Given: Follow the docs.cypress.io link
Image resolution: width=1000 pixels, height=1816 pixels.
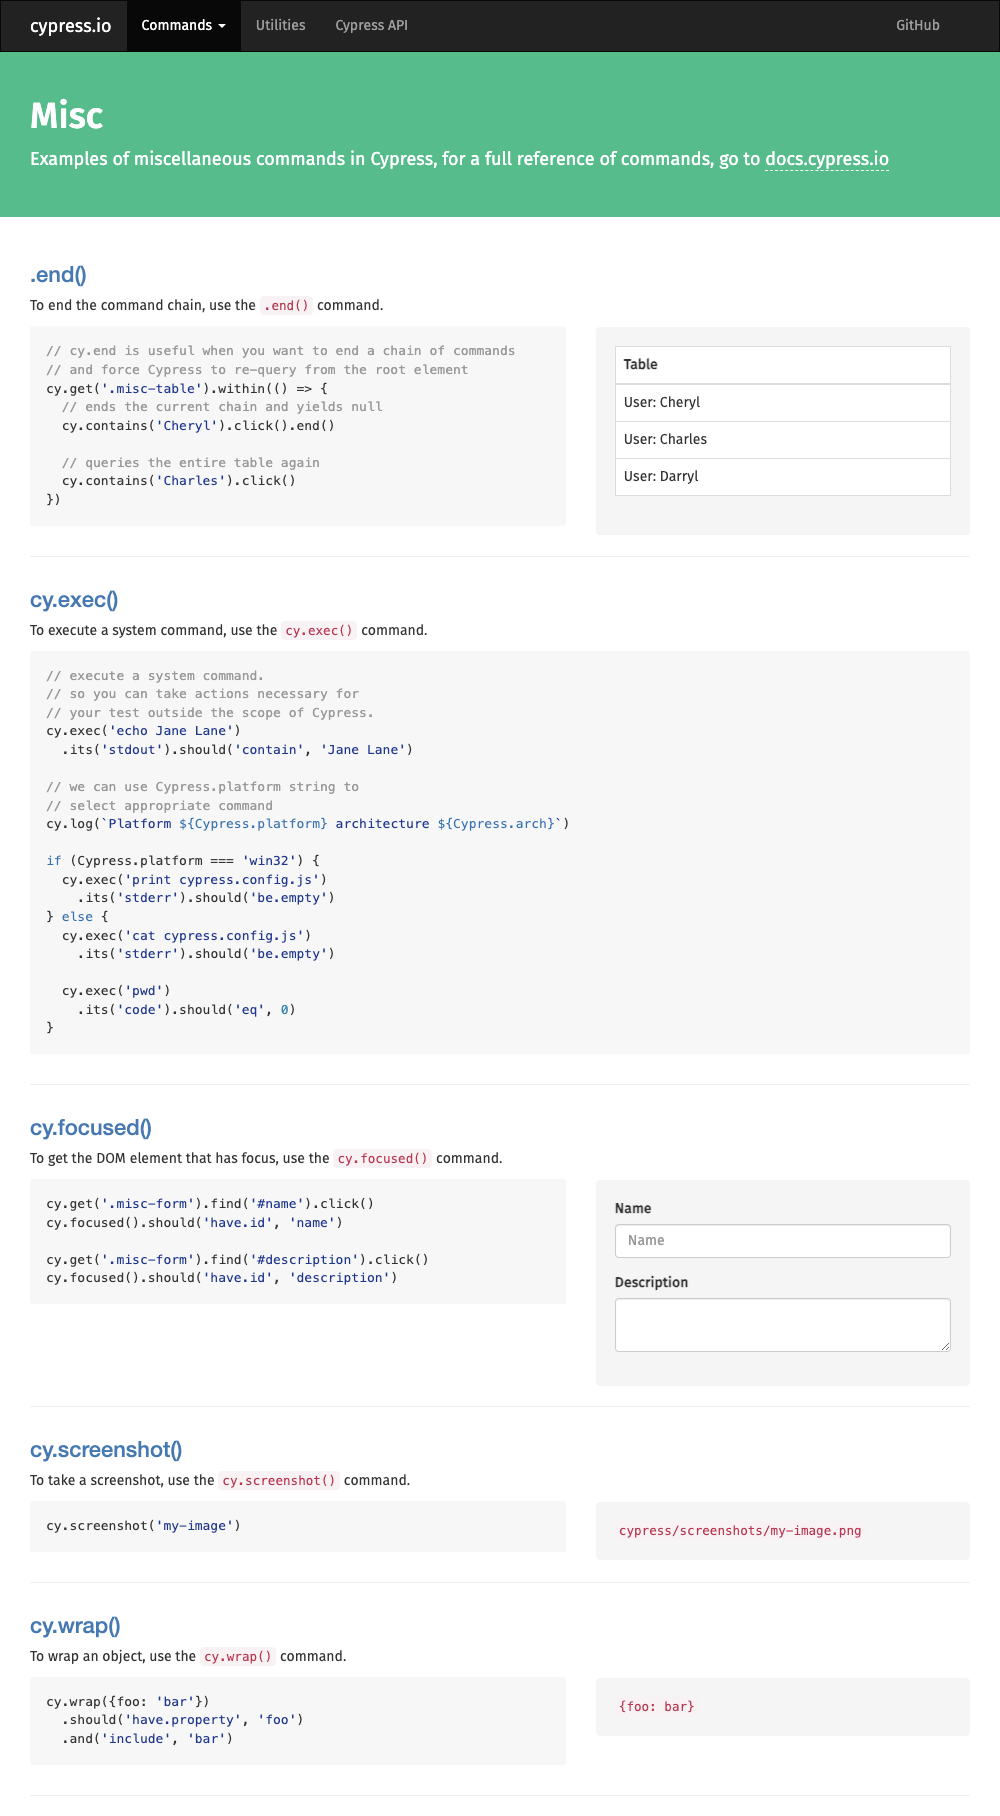Looking at the screenshot, I should 826,159.
